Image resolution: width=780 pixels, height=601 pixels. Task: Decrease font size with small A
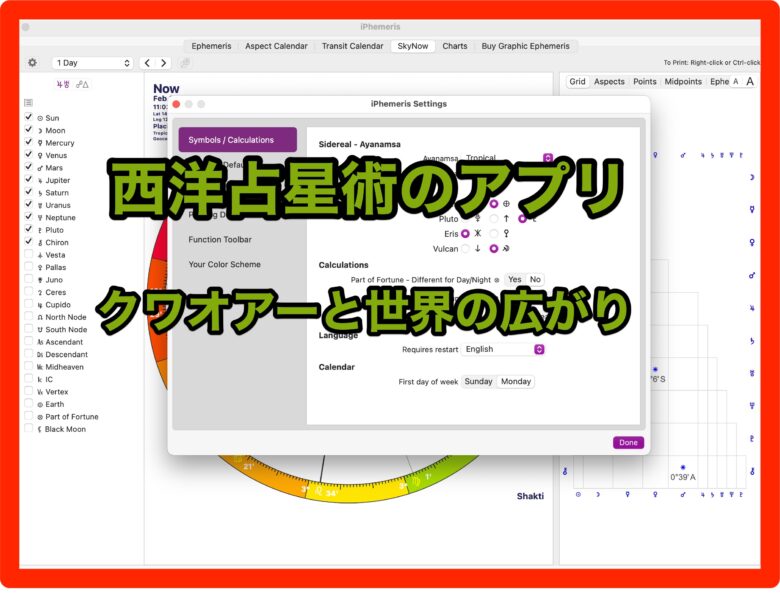[x=736, y=82]
